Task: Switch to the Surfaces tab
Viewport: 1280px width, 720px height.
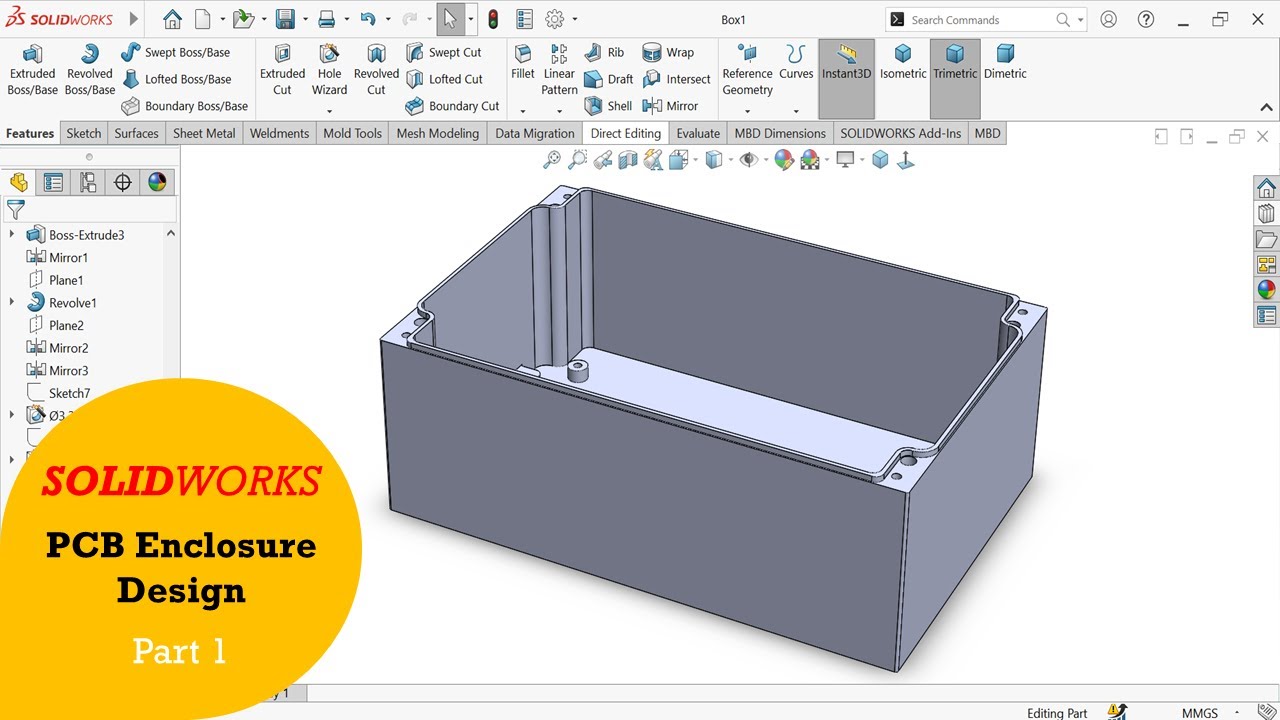Action: click(136, 133)
